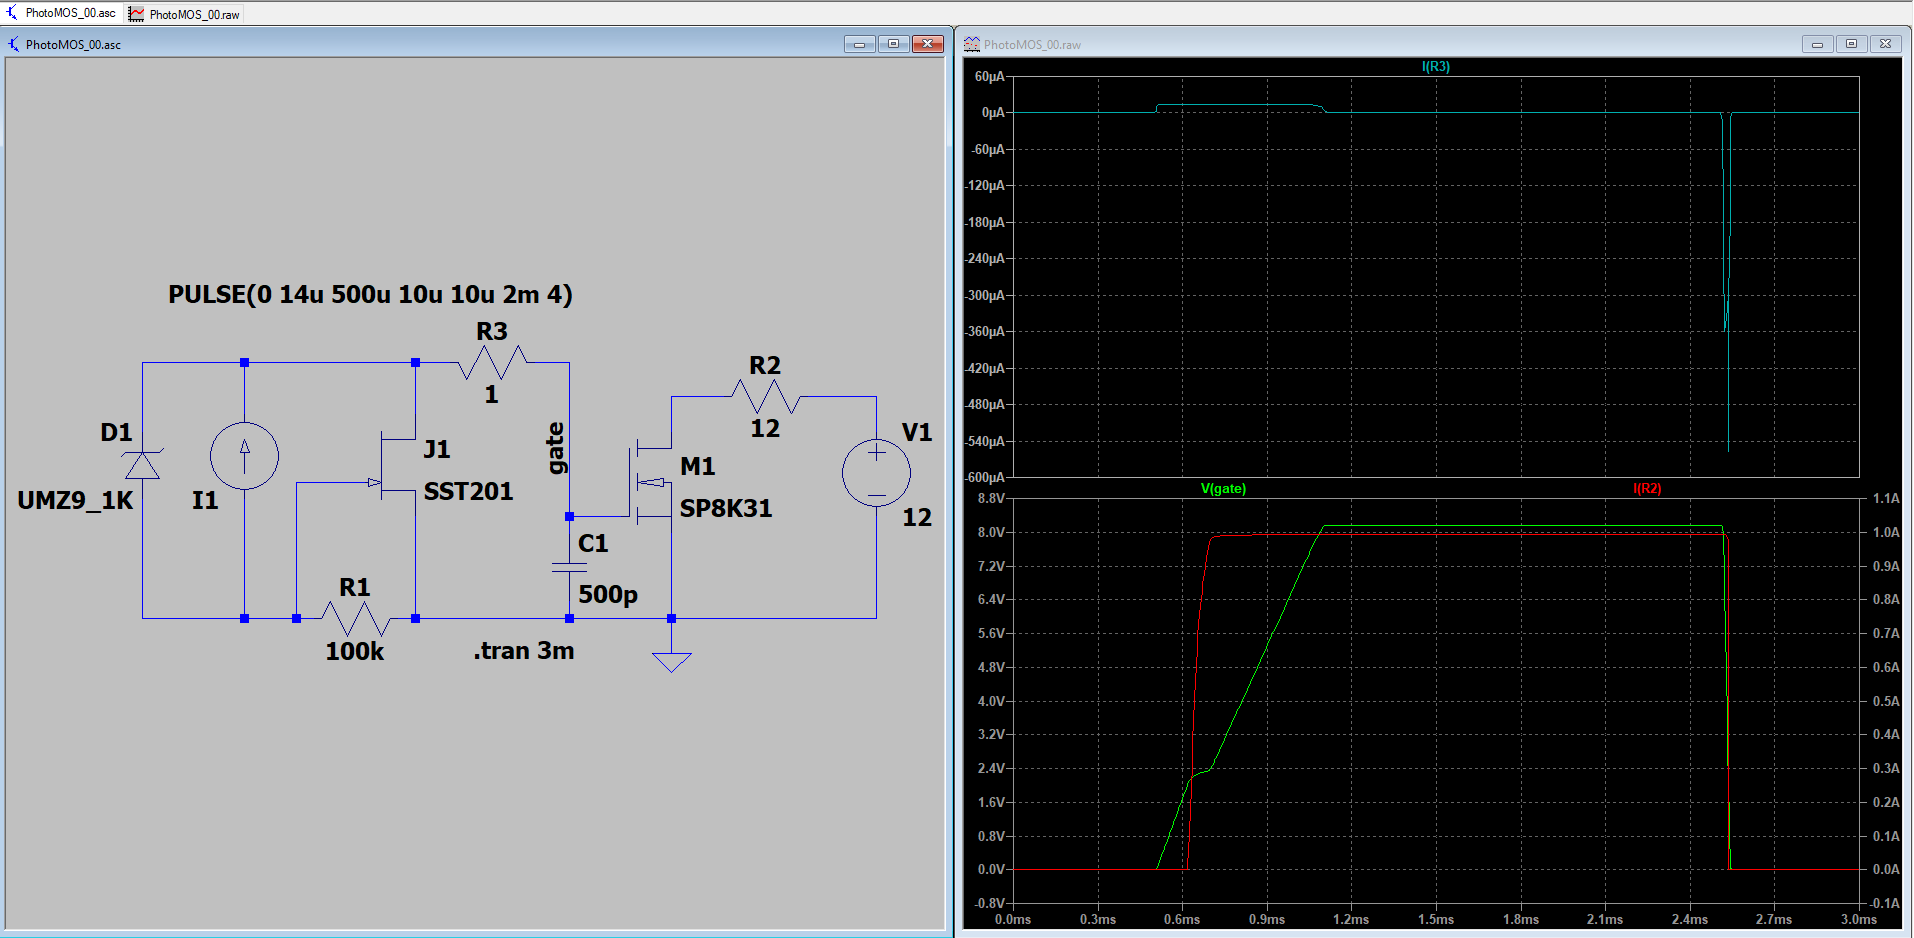1914x938 pixels.
Task: Click the 500p value of C1
Action: pyautogui.click(x=608, y=594)
